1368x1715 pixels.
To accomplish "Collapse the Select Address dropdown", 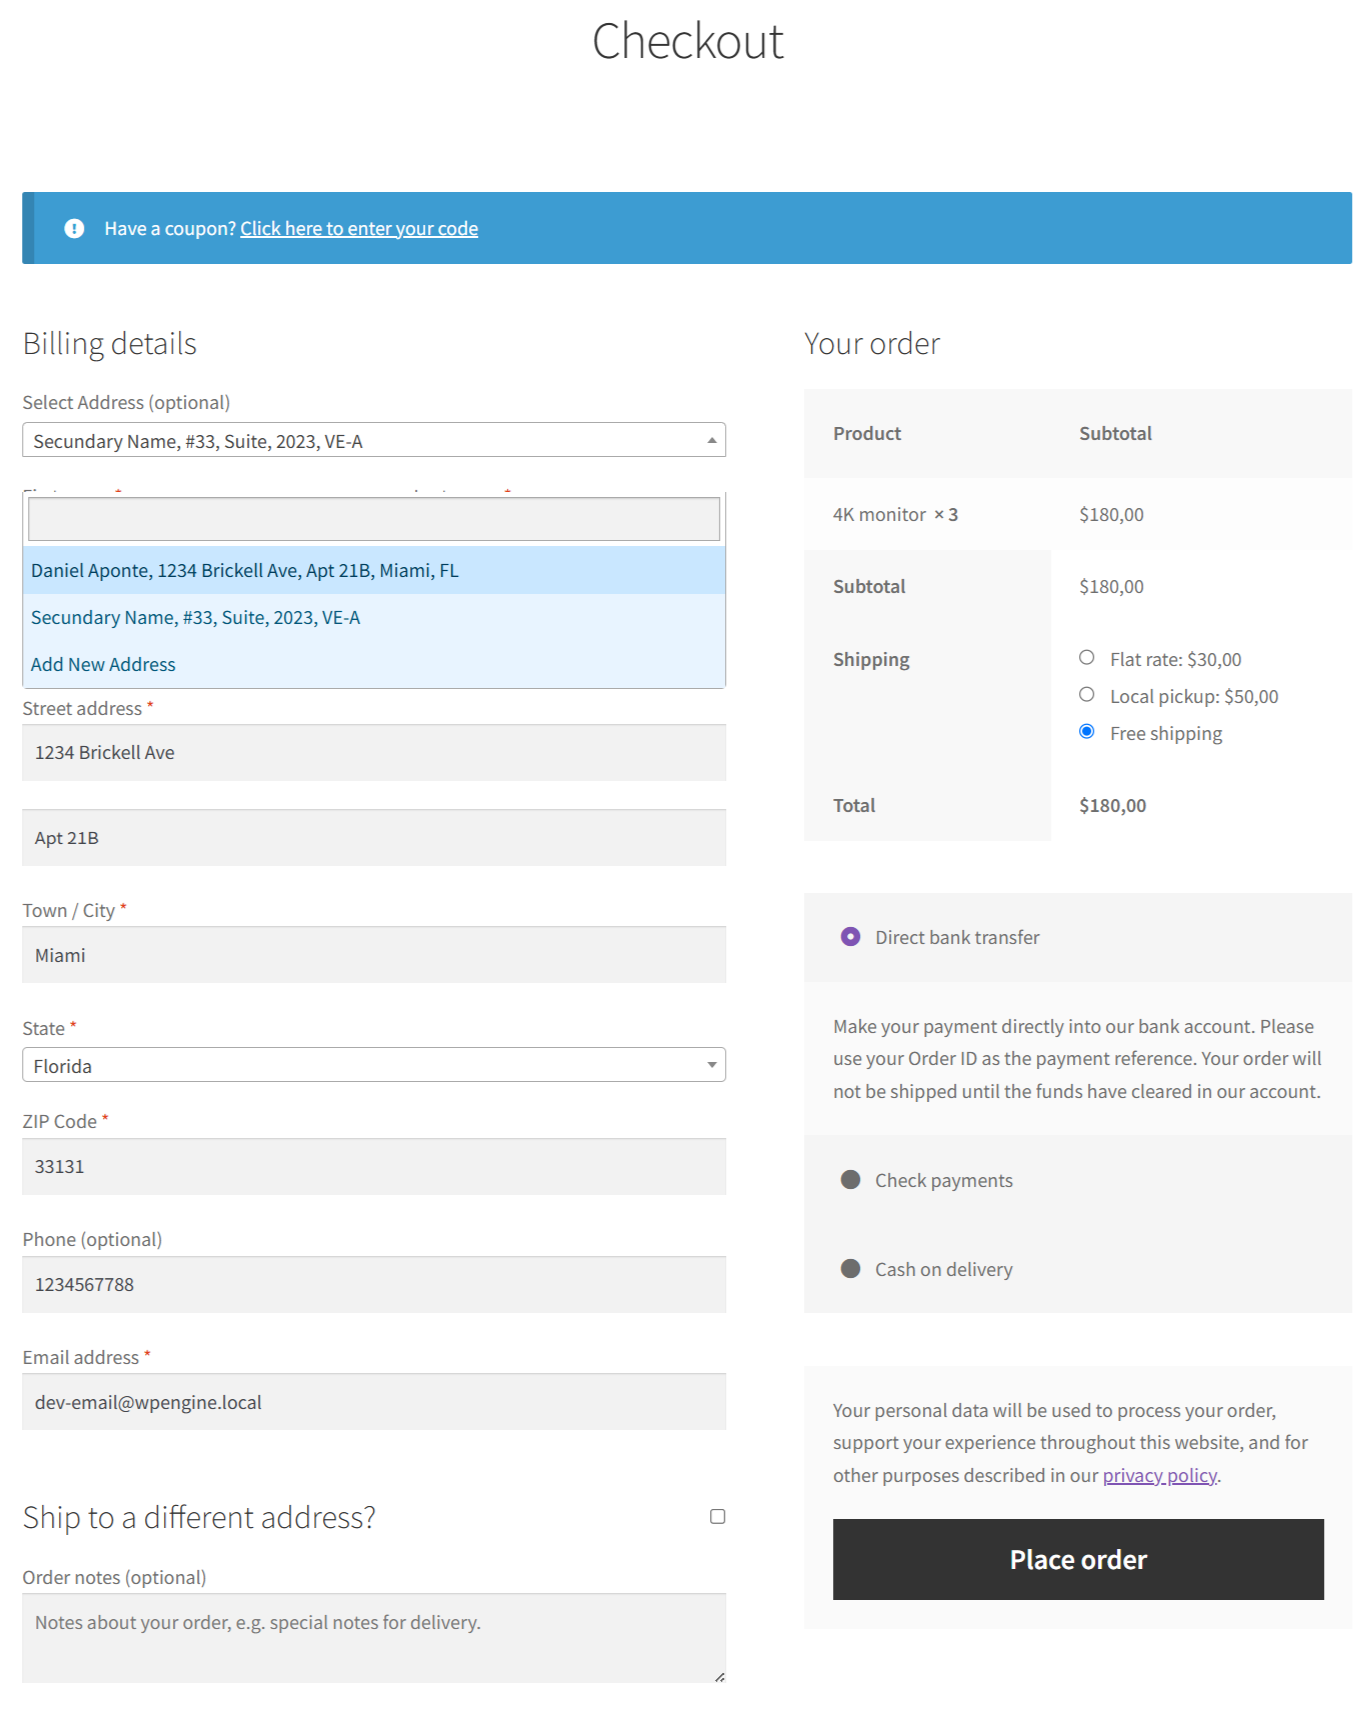I will point(373,441).
